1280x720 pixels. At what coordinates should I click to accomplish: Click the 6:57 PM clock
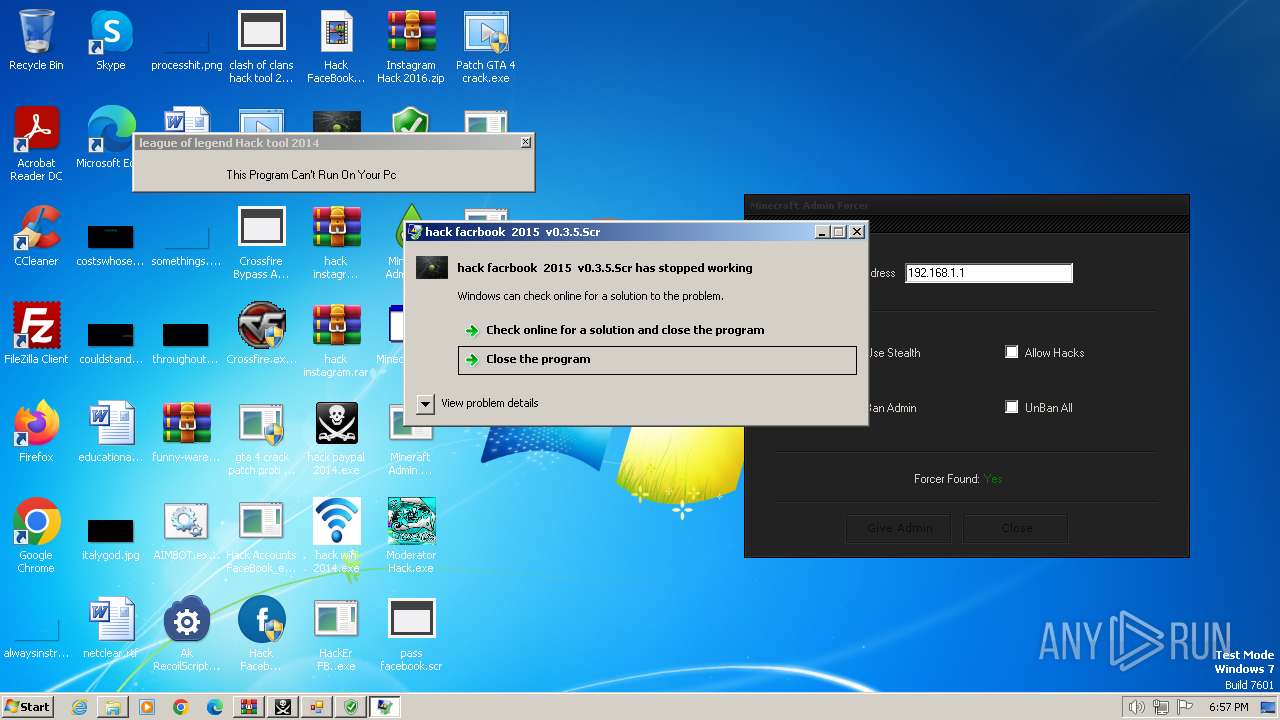(x=1228, y=707)
